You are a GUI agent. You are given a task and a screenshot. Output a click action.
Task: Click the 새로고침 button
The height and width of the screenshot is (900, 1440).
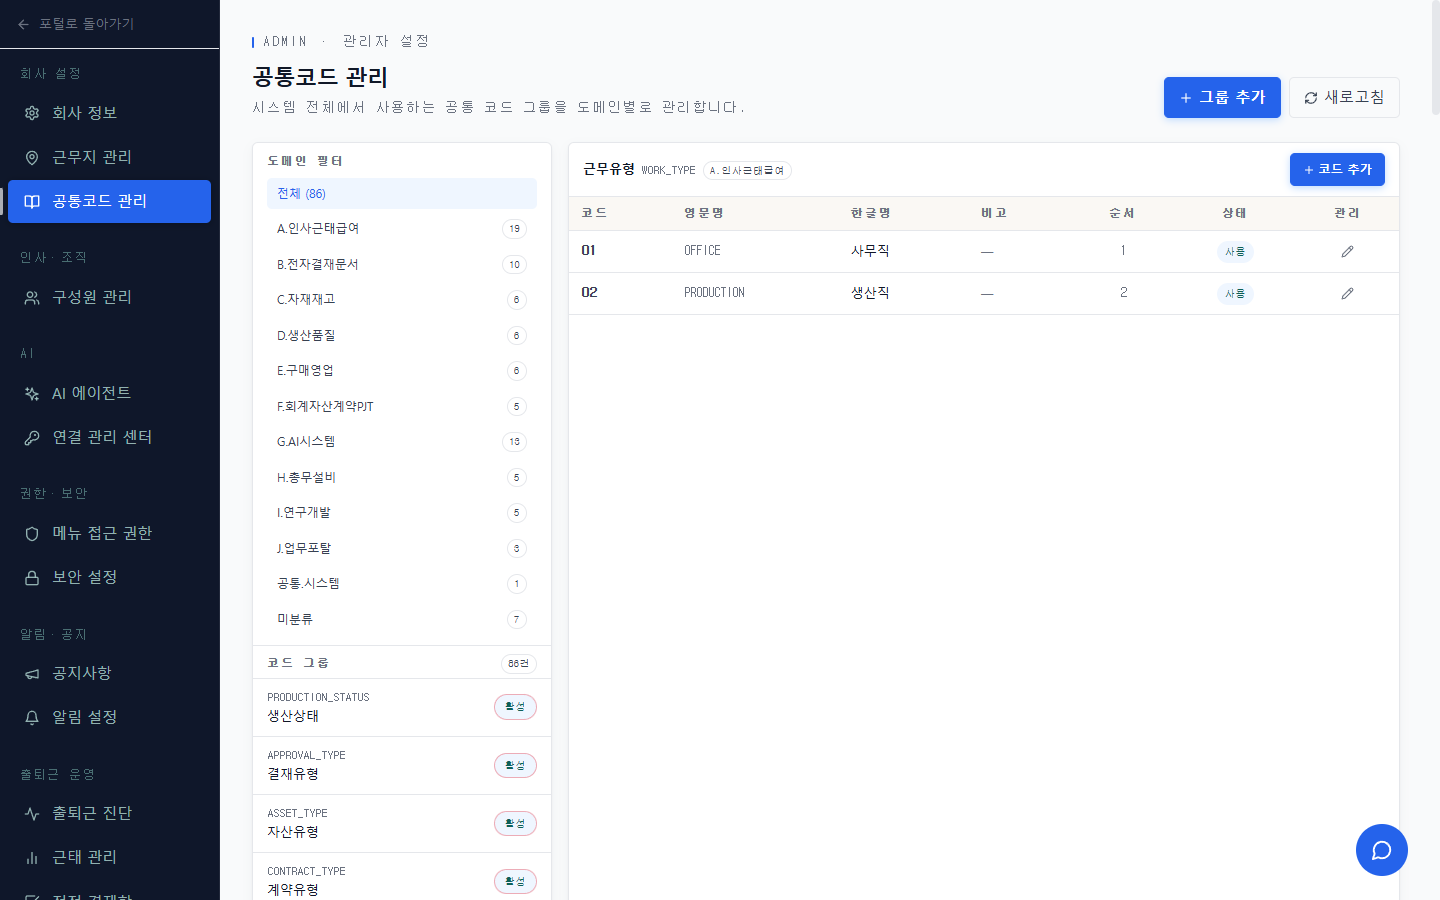click(x=1344, y=97)
